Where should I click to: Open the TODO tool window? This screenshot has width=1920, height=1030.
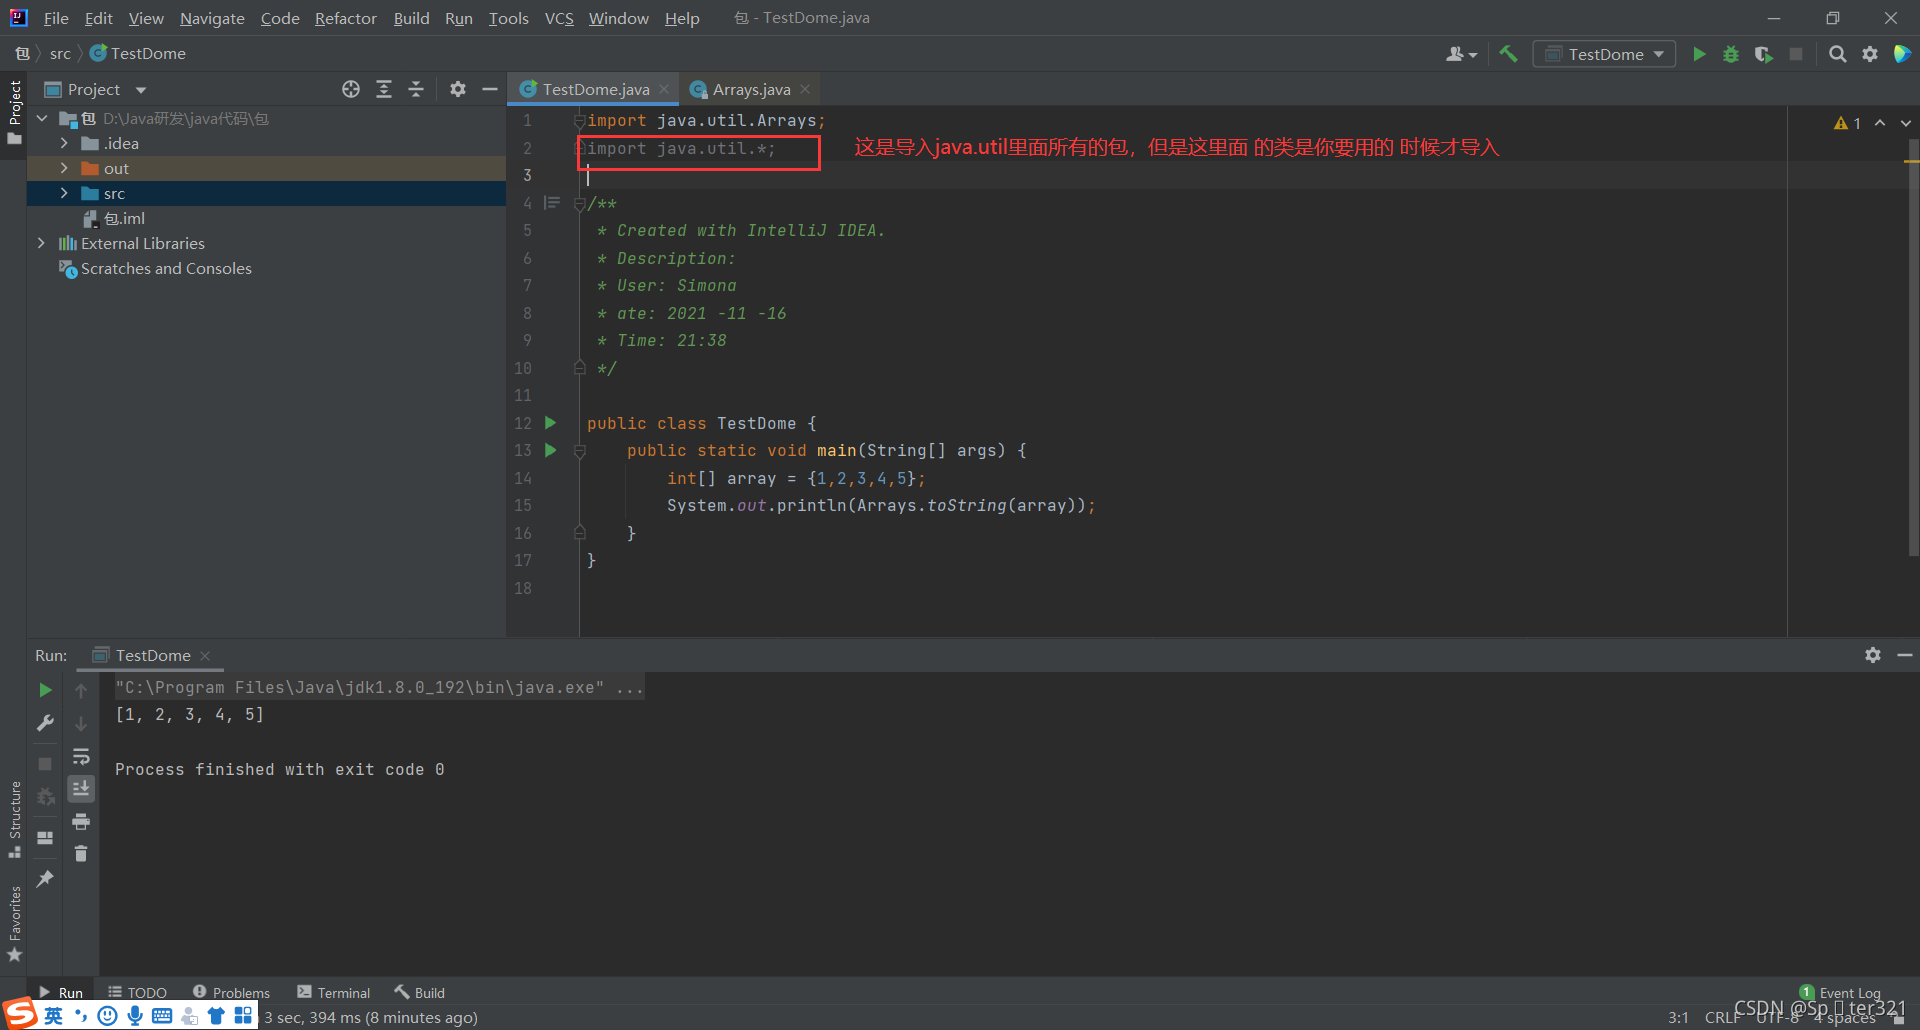pyautogui.click(x=138, y=992)
